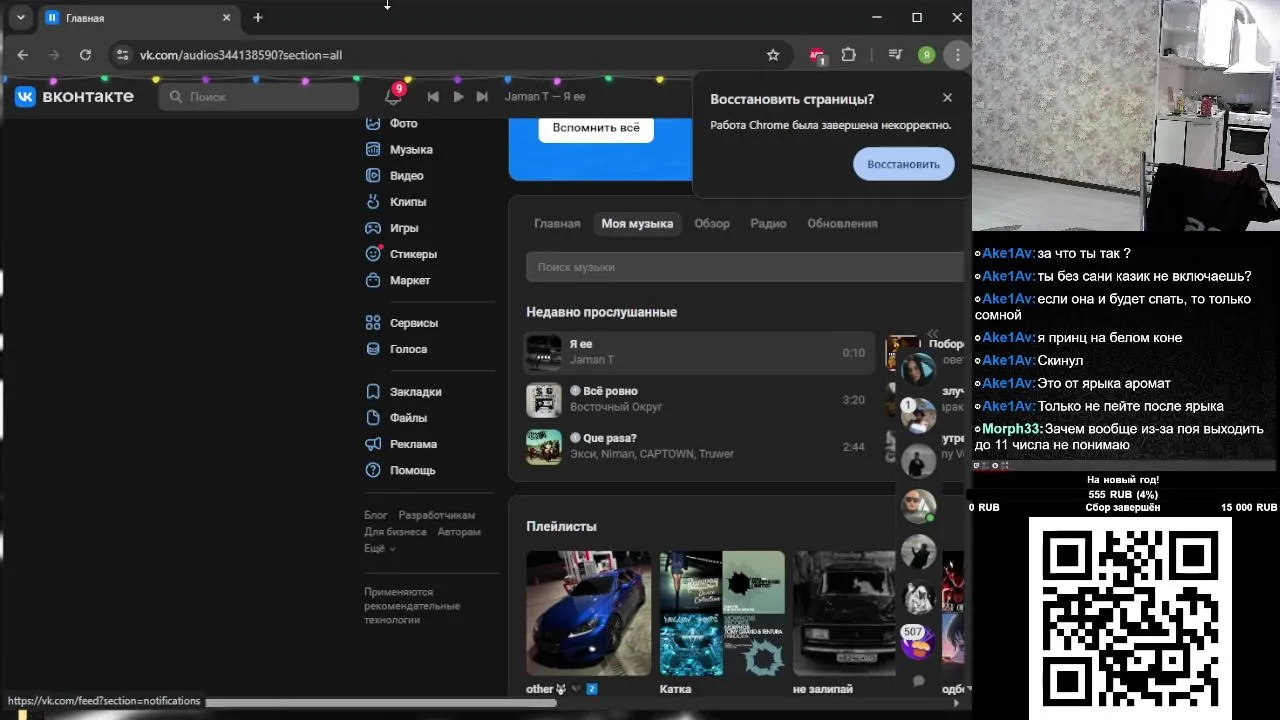
Task: View site information icon in address bar
Action: pyautogui.click(x=121, y=55)
